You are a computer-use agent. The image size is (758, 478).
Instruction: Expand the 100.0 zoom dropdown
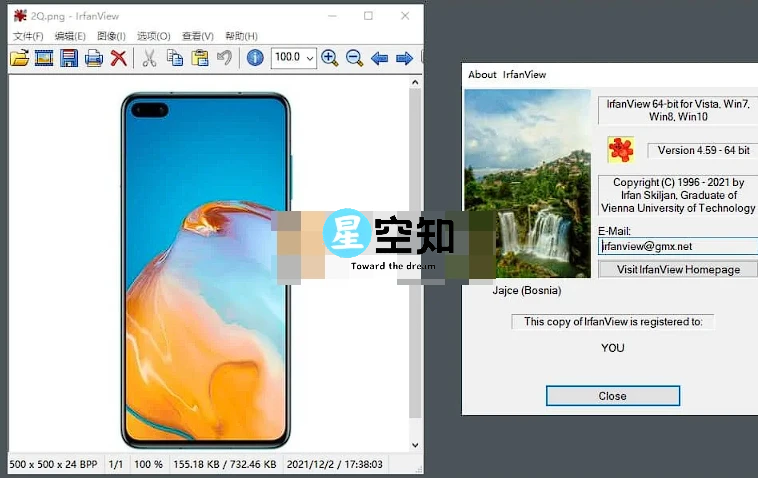(x=310, y=58)
